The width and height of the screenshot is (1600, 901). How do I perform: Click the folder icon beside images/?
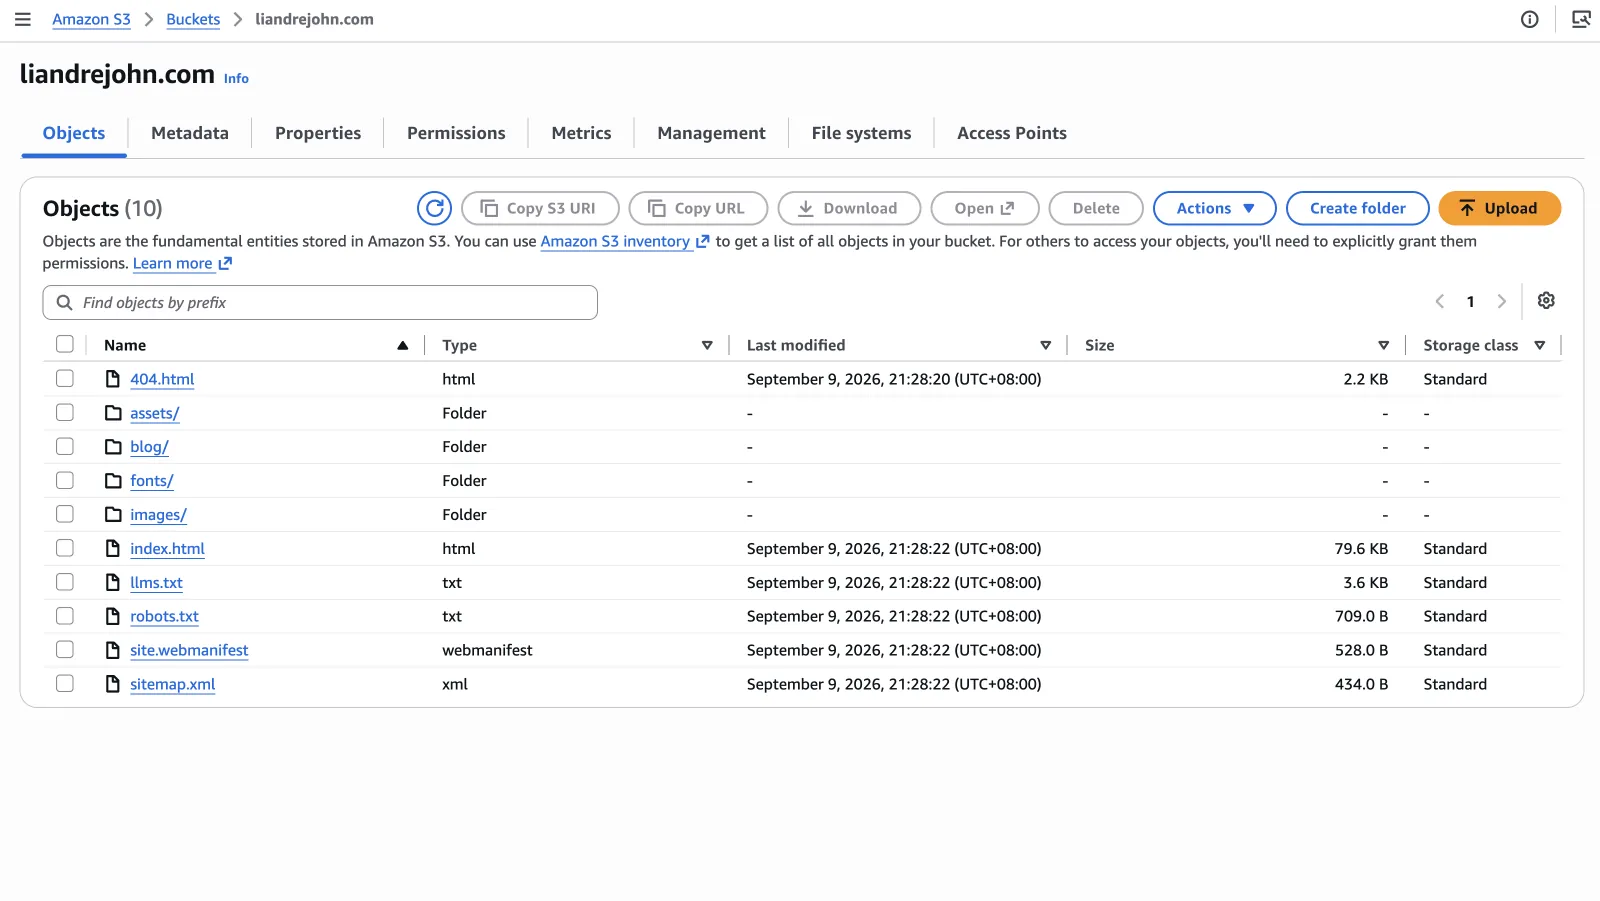tap(113, 515)
